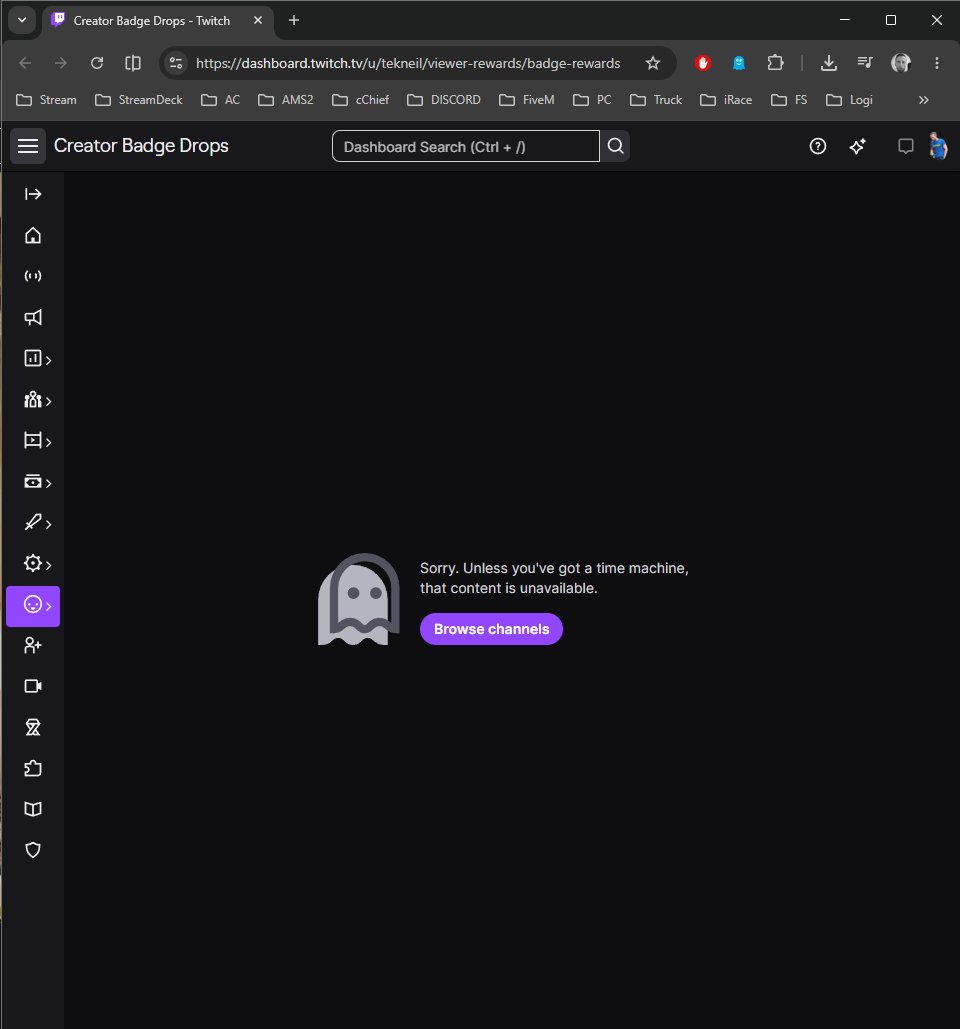The width and height of the screenshot is (960, 1029).
Task: Open the Truck bookmarks folder
Action: click(x=656, y=100)
